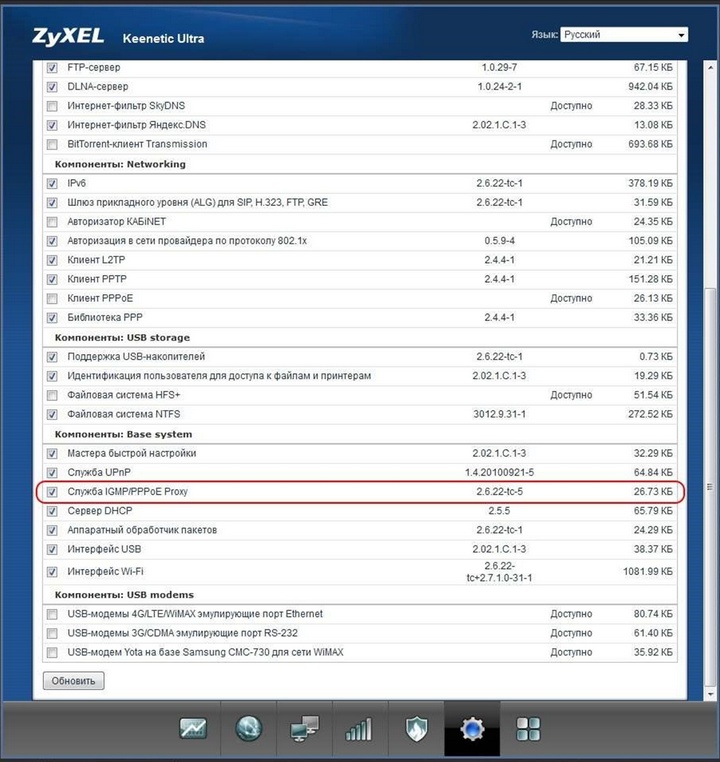Uncheck the DHCP server checkbox
This screenshot has height=762, width=720.
[x=52, y=511]
